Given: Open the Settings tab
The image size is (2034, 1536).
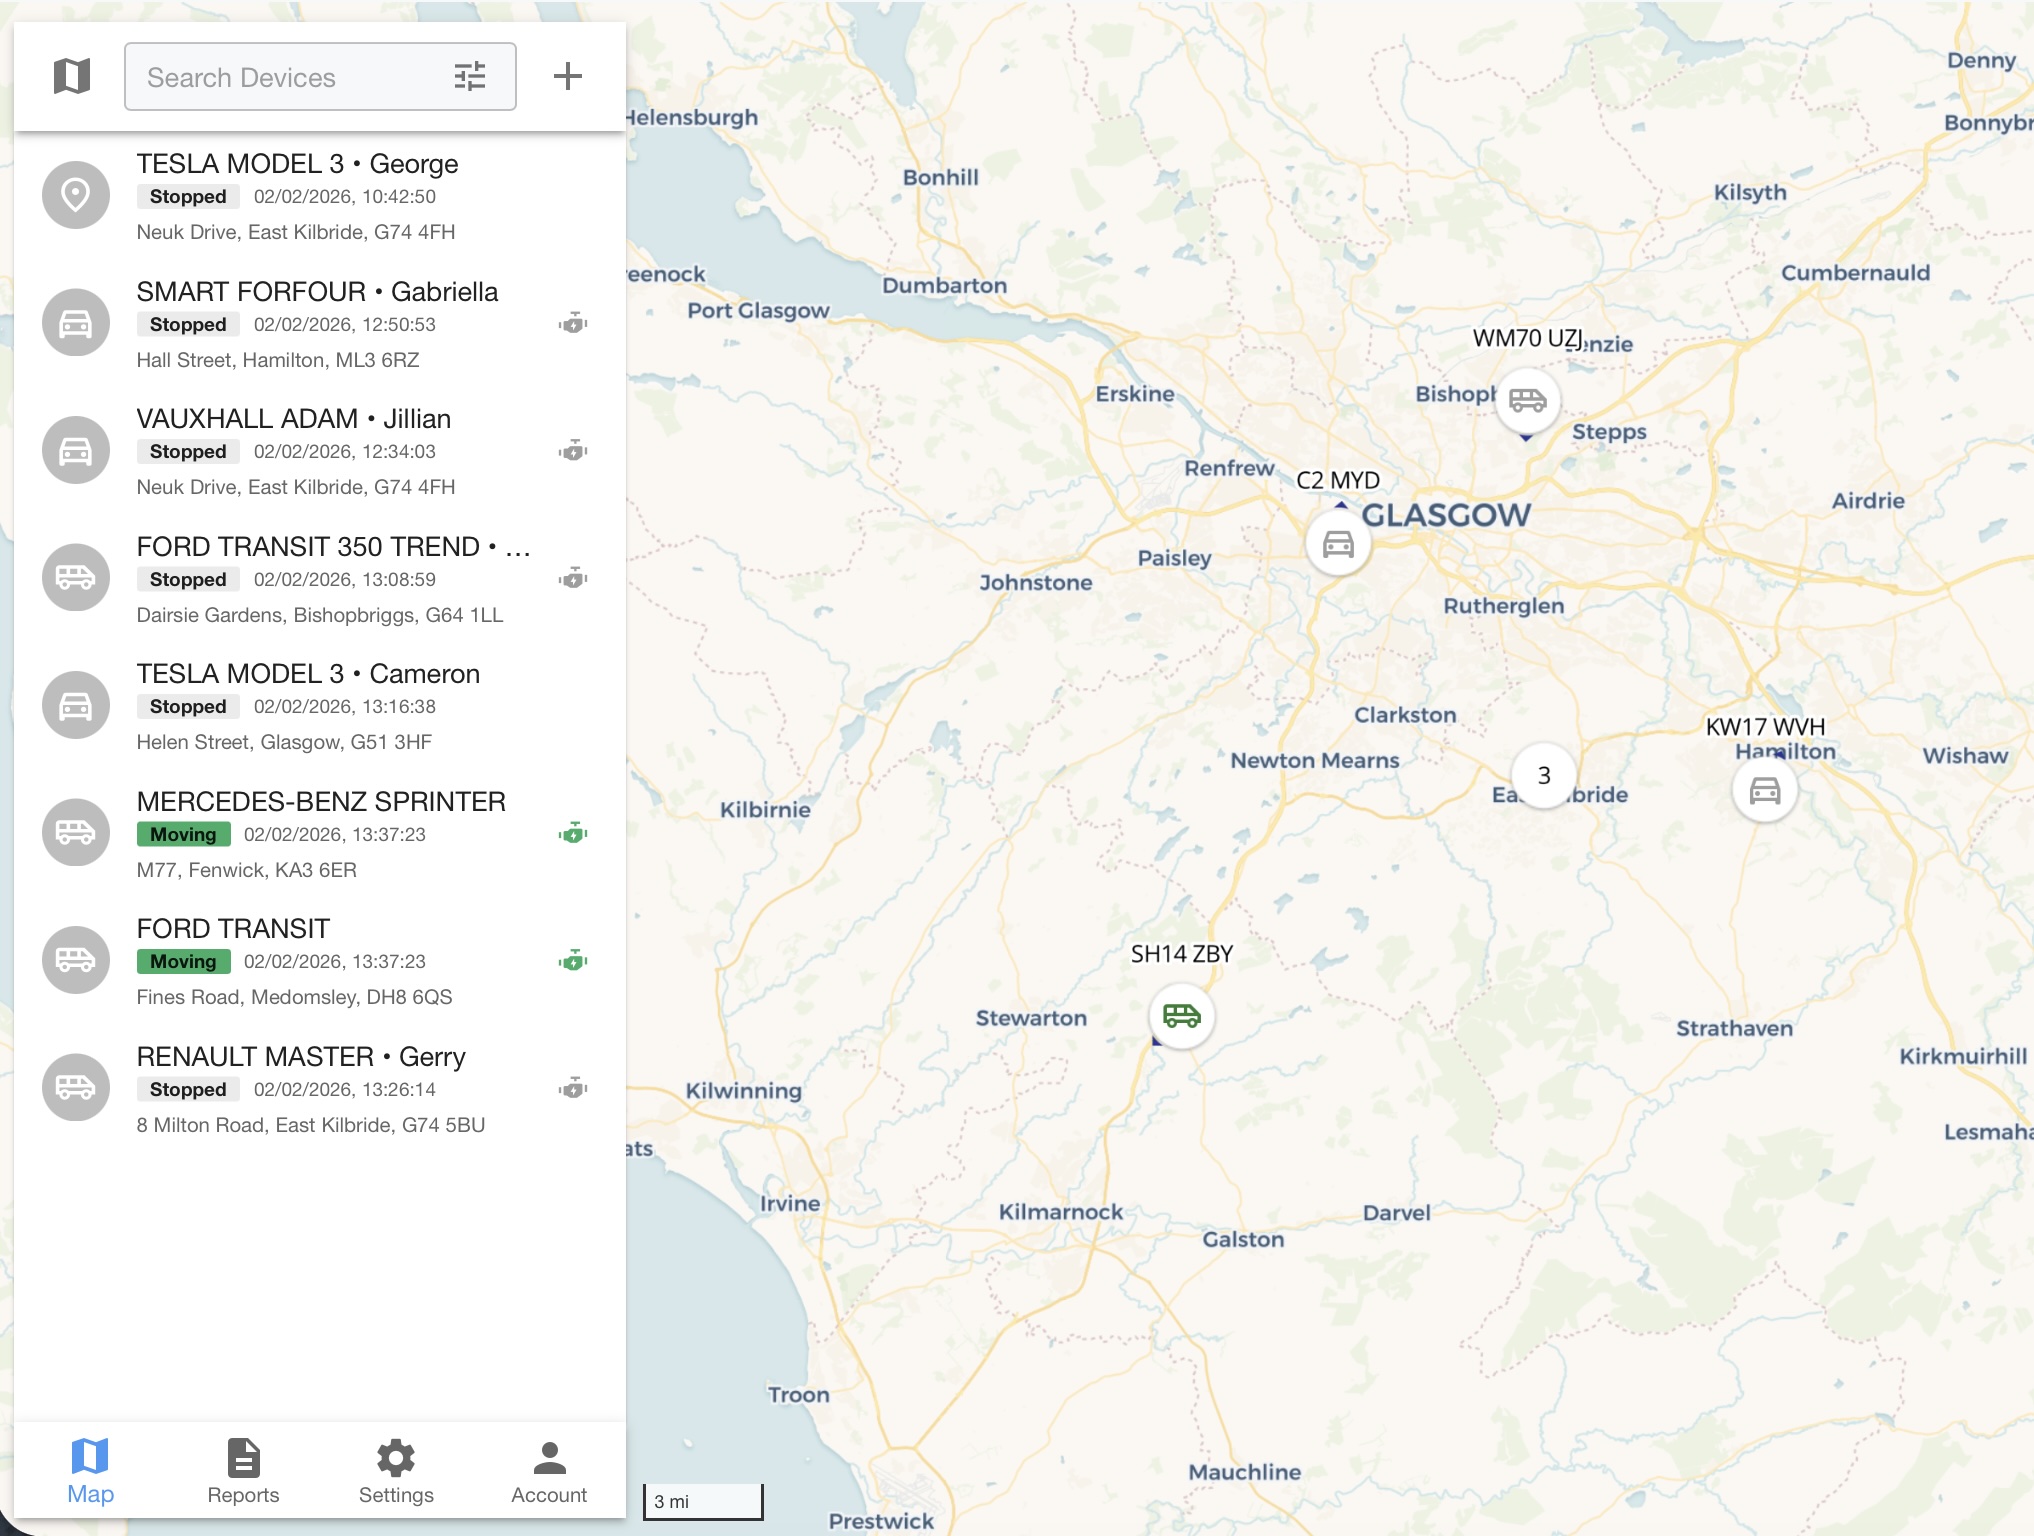Looking at the screenshot, I should click(x=396, y=1471).
